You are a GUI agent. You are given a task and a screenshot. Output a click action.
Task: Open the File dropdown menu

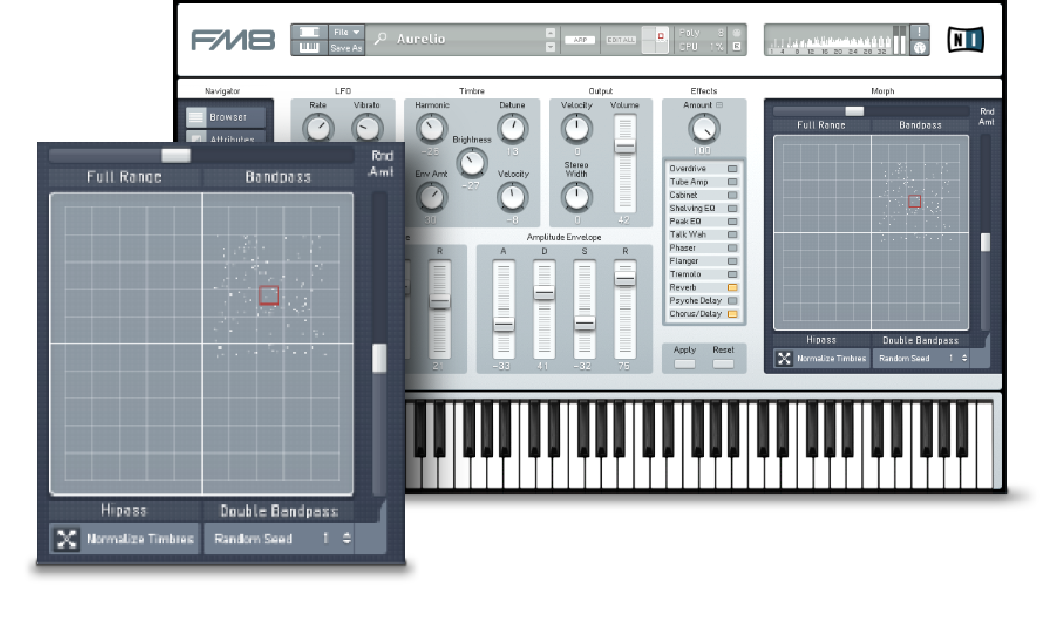[346, 32]
